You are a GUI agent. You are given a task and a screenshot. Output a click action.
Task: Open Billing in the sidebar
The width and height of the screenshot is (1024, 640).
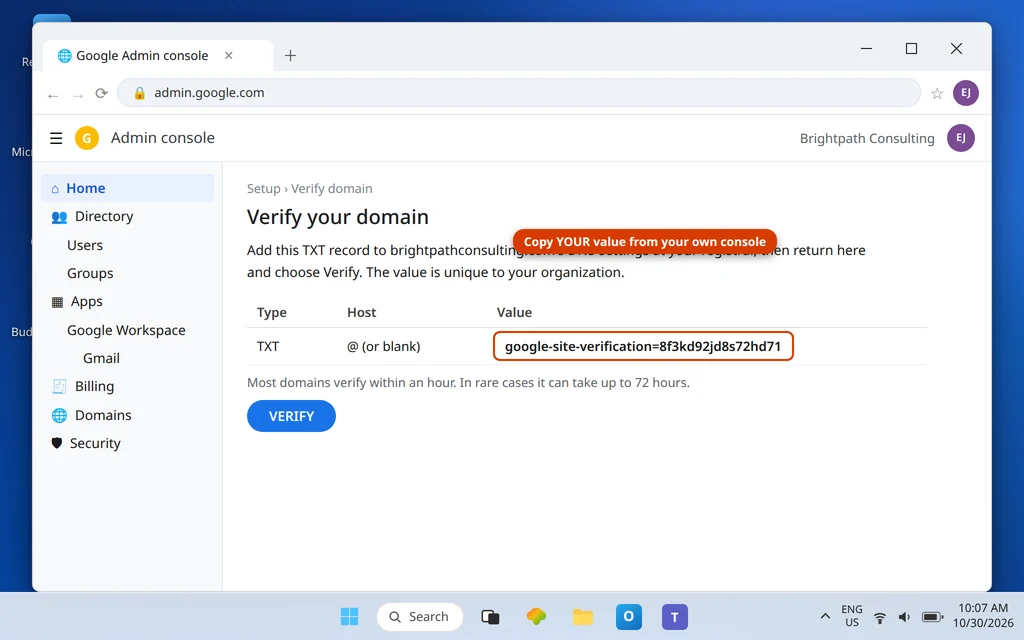tap(127, 386)
